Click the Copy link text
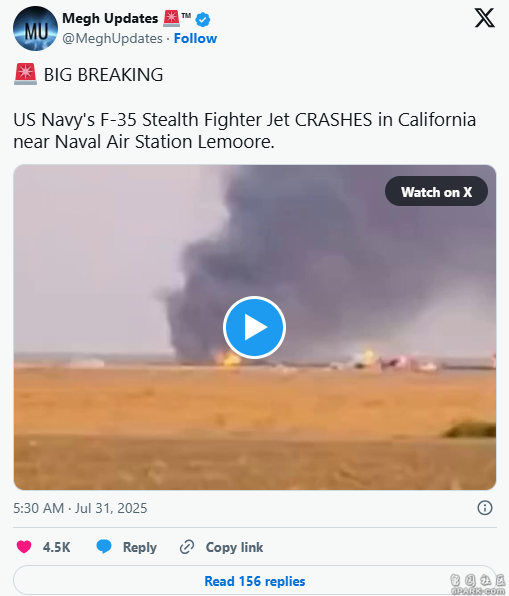The image size is (509, 596). [x=234, y=547]
